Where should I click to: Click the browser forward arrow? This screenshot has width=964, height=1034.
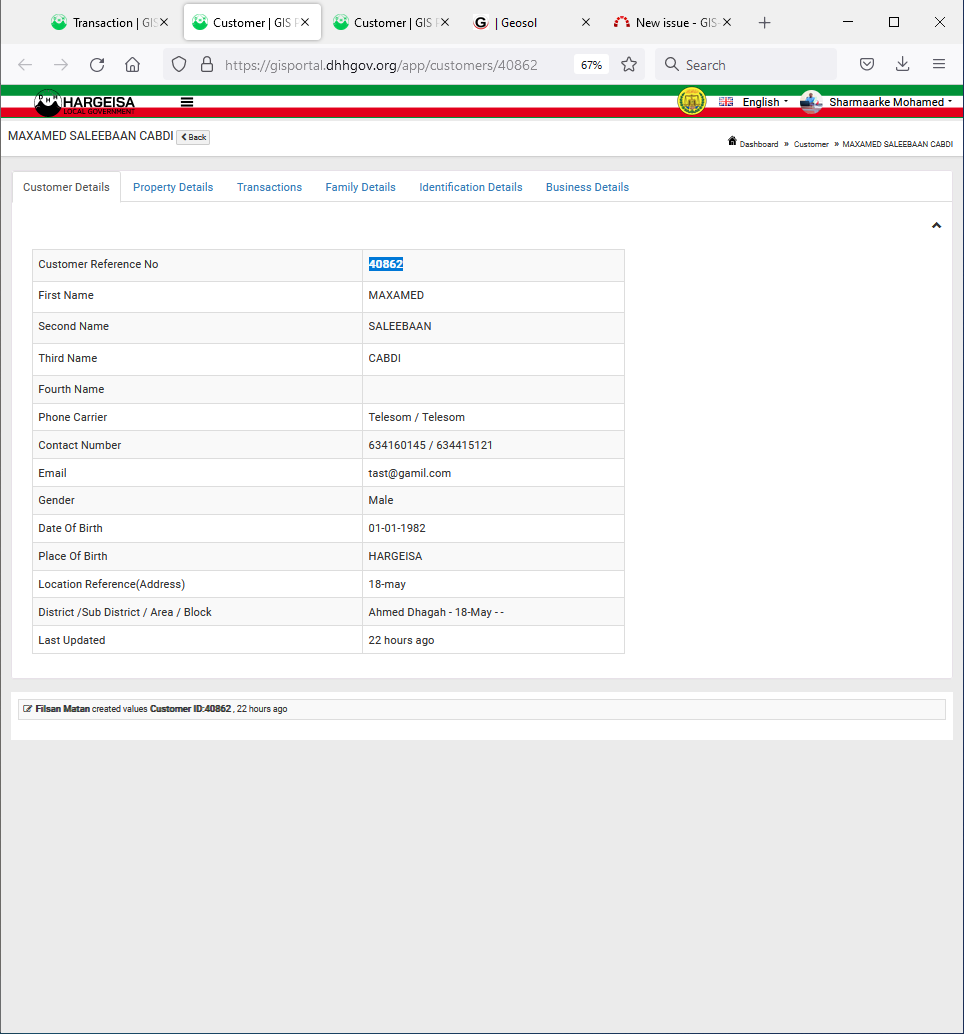point(61,65)
